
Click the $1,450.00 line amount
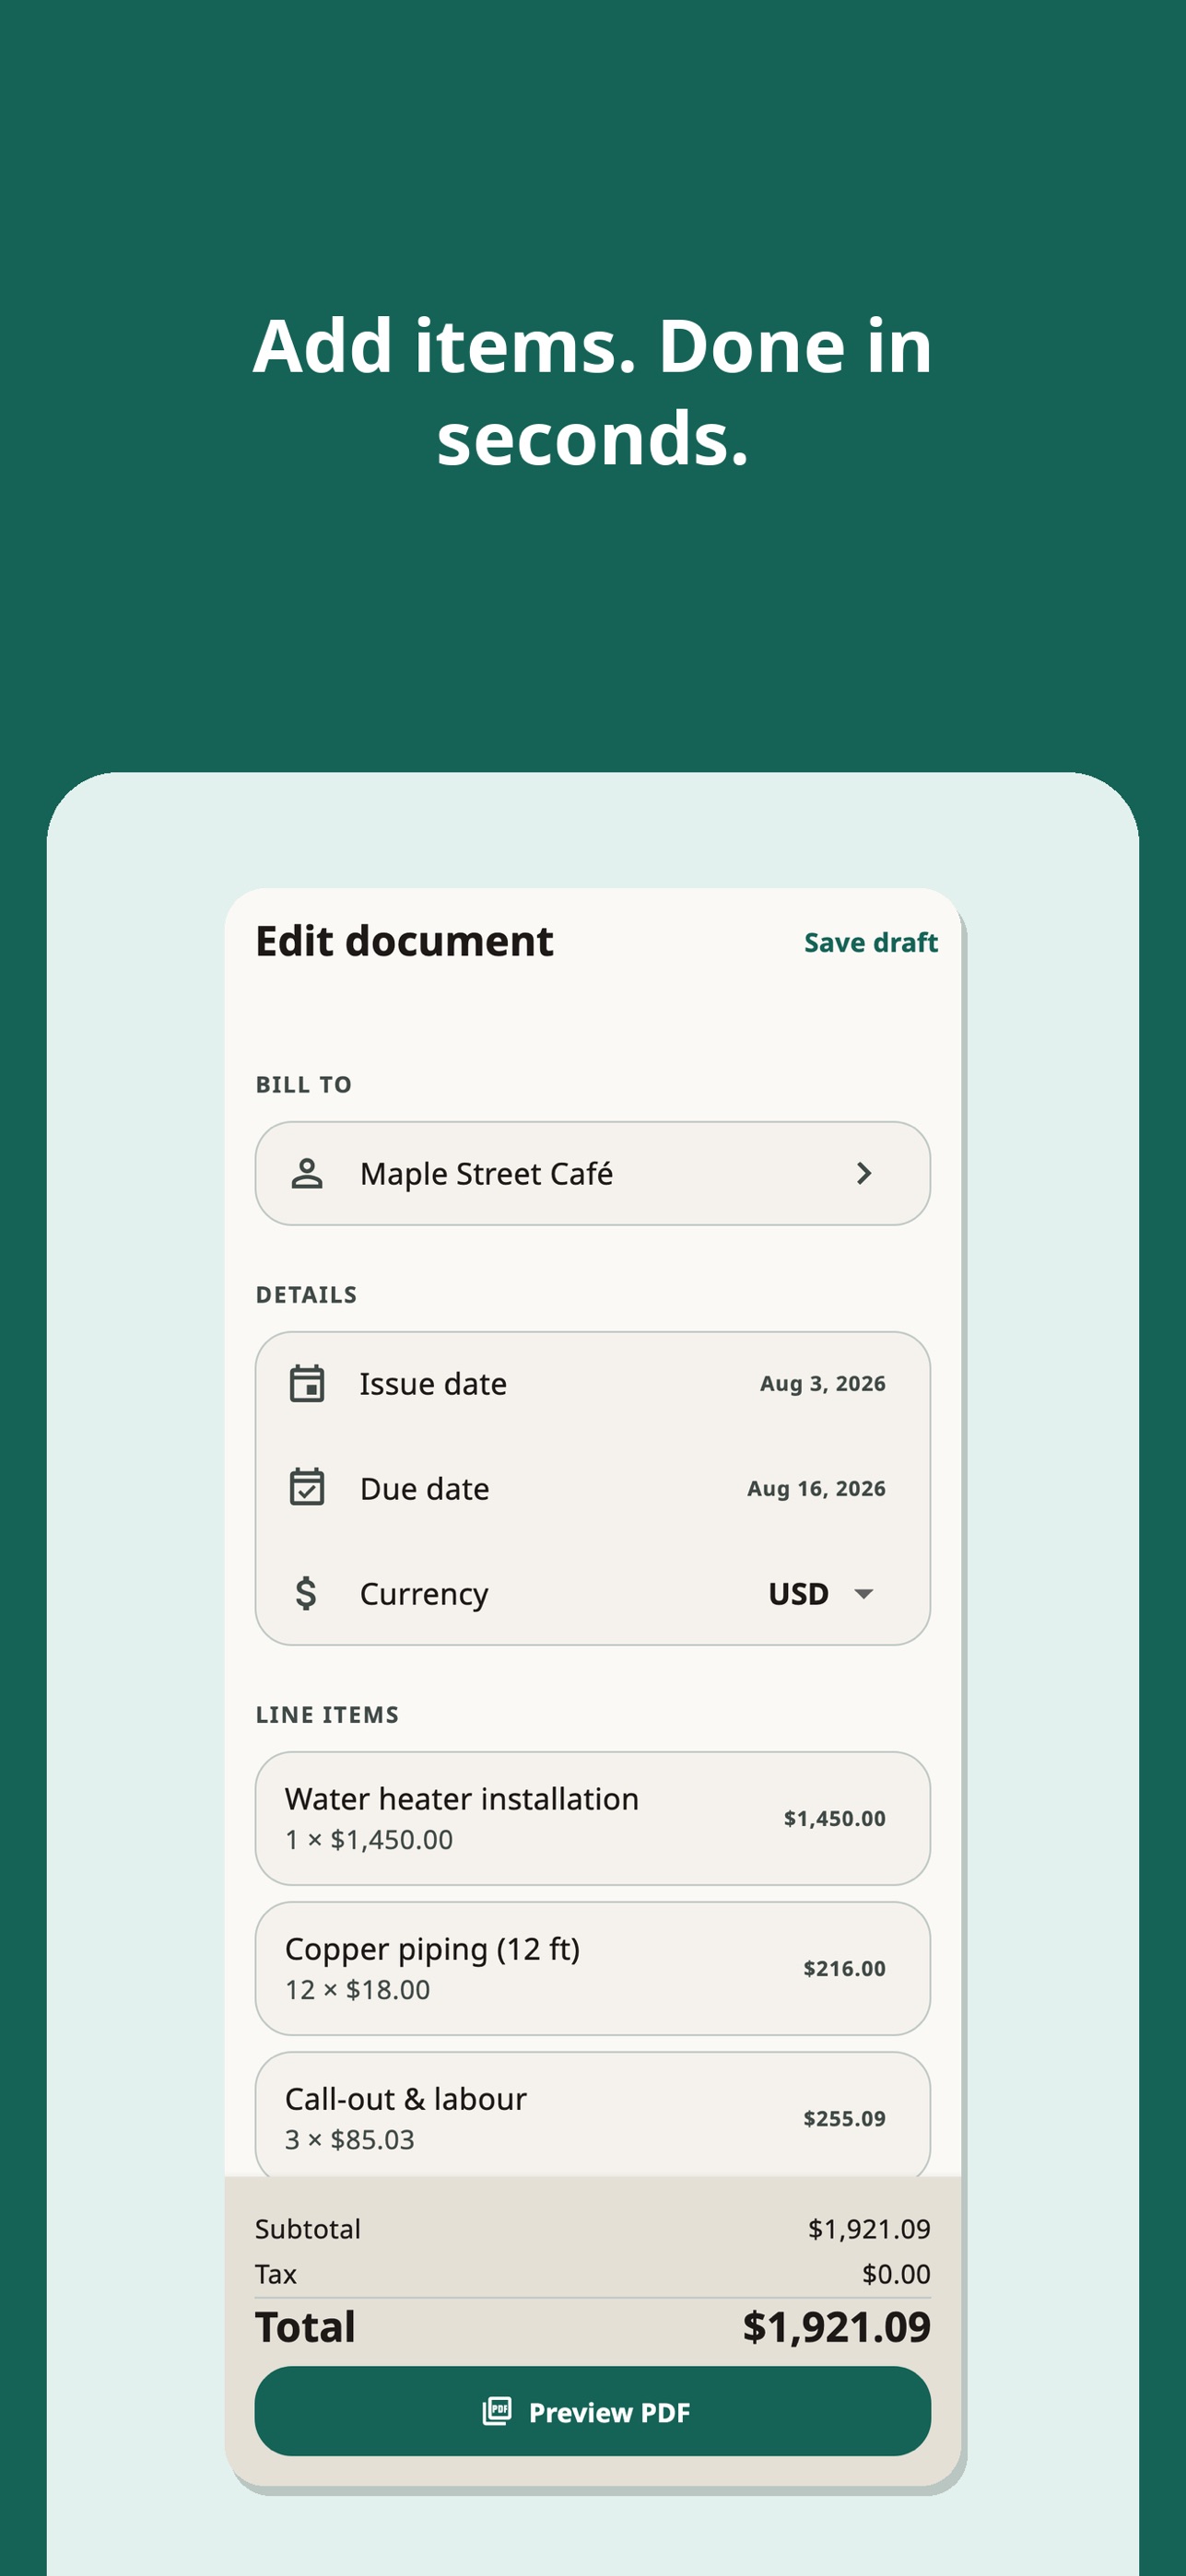[x=834, y=1818]
